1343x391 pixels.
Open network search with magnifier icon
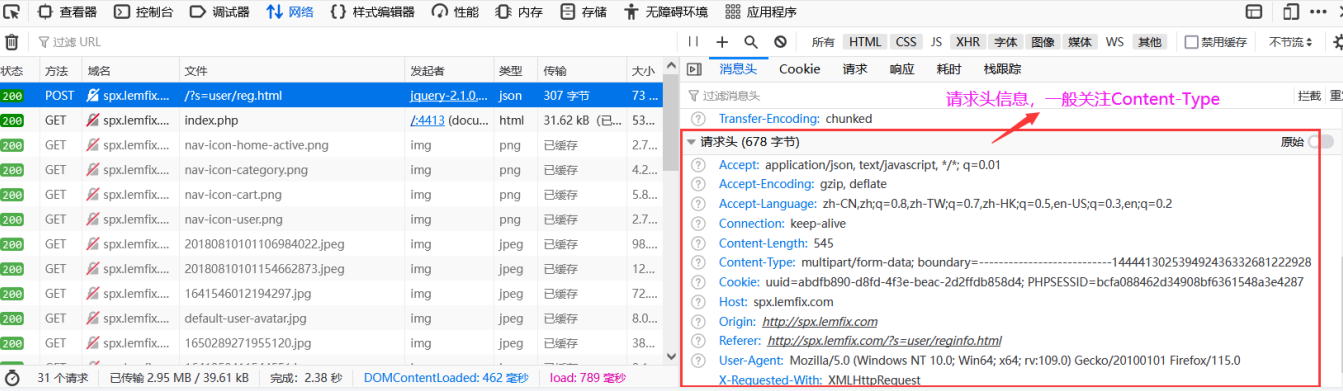click(751, 42)
